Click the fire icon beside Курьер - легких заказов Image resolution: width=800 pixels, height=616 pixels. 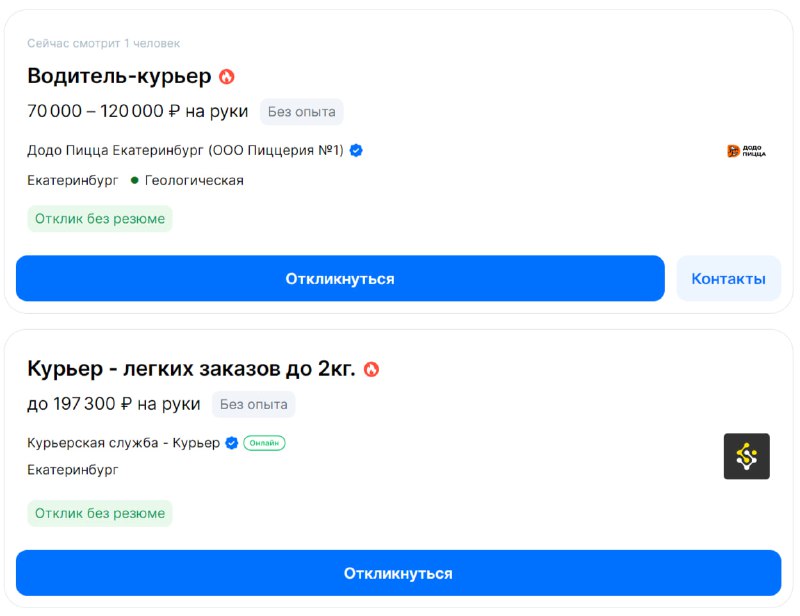tap(371, 369)
